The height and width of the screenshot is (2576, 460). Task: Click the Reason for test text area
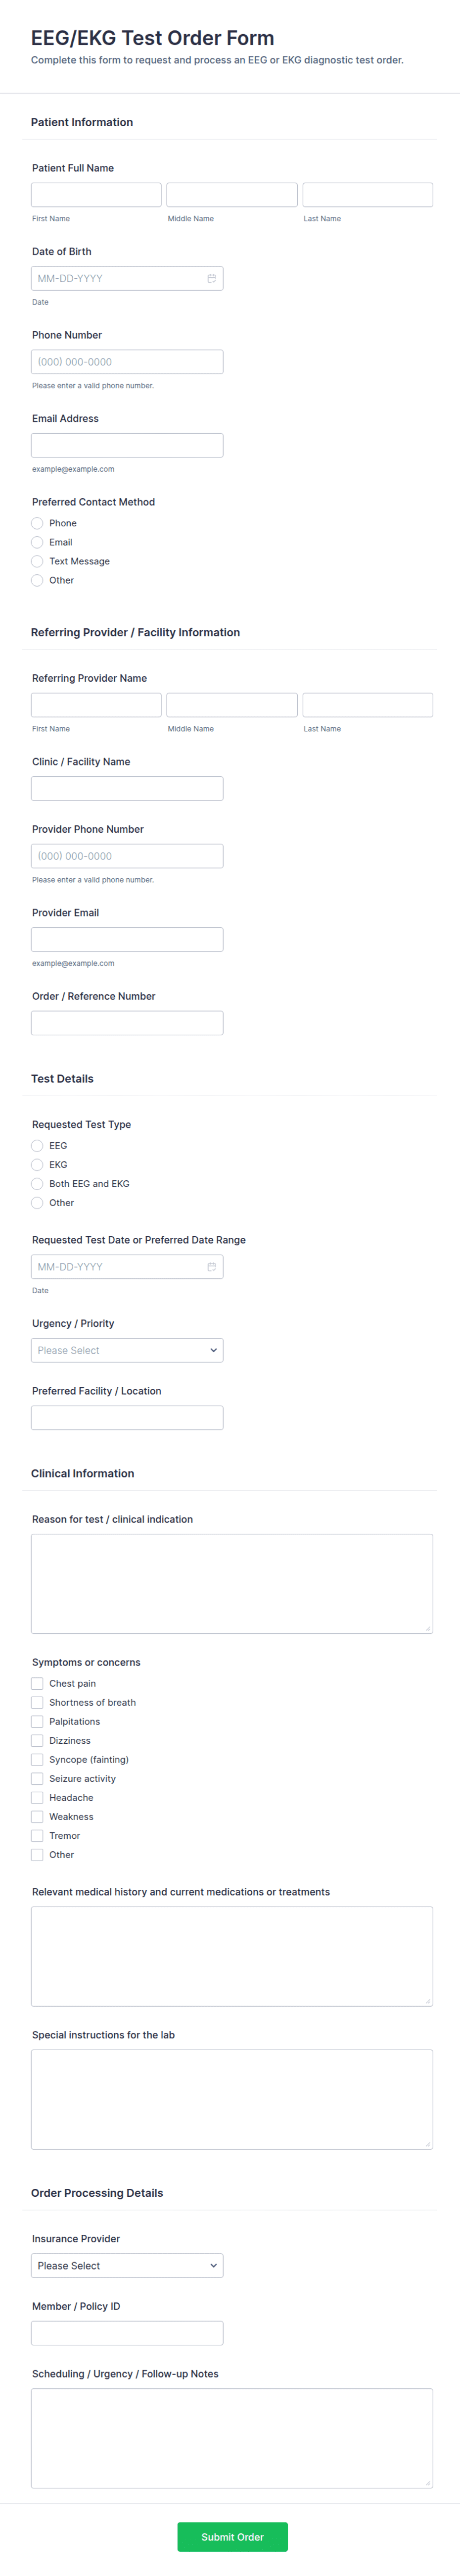232,1584
